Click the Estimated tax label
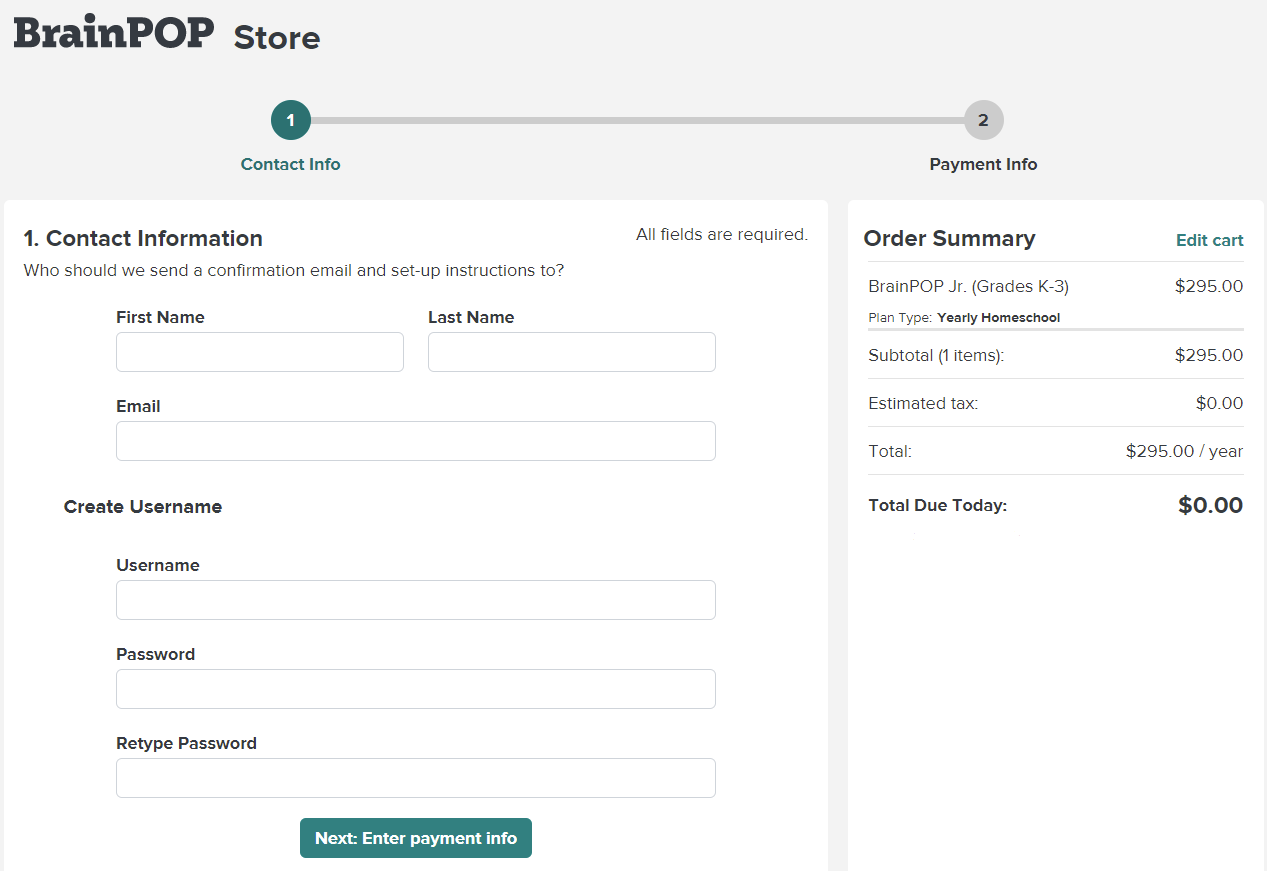Screen dimensions: 1267x871 tap(923, 404)
